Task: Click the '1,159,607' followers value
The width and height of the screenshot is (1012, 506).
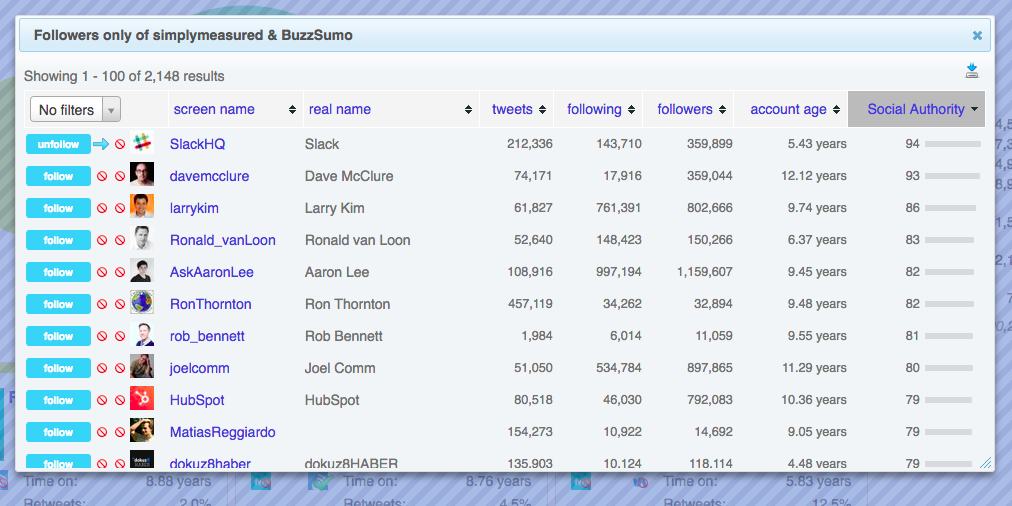Action: 705,272
